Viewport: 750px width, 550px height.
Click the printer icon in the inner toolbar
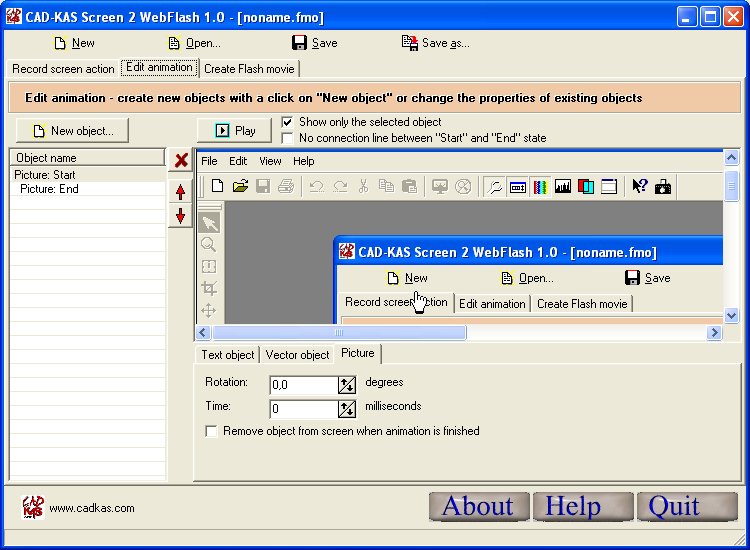click(286, 186)
